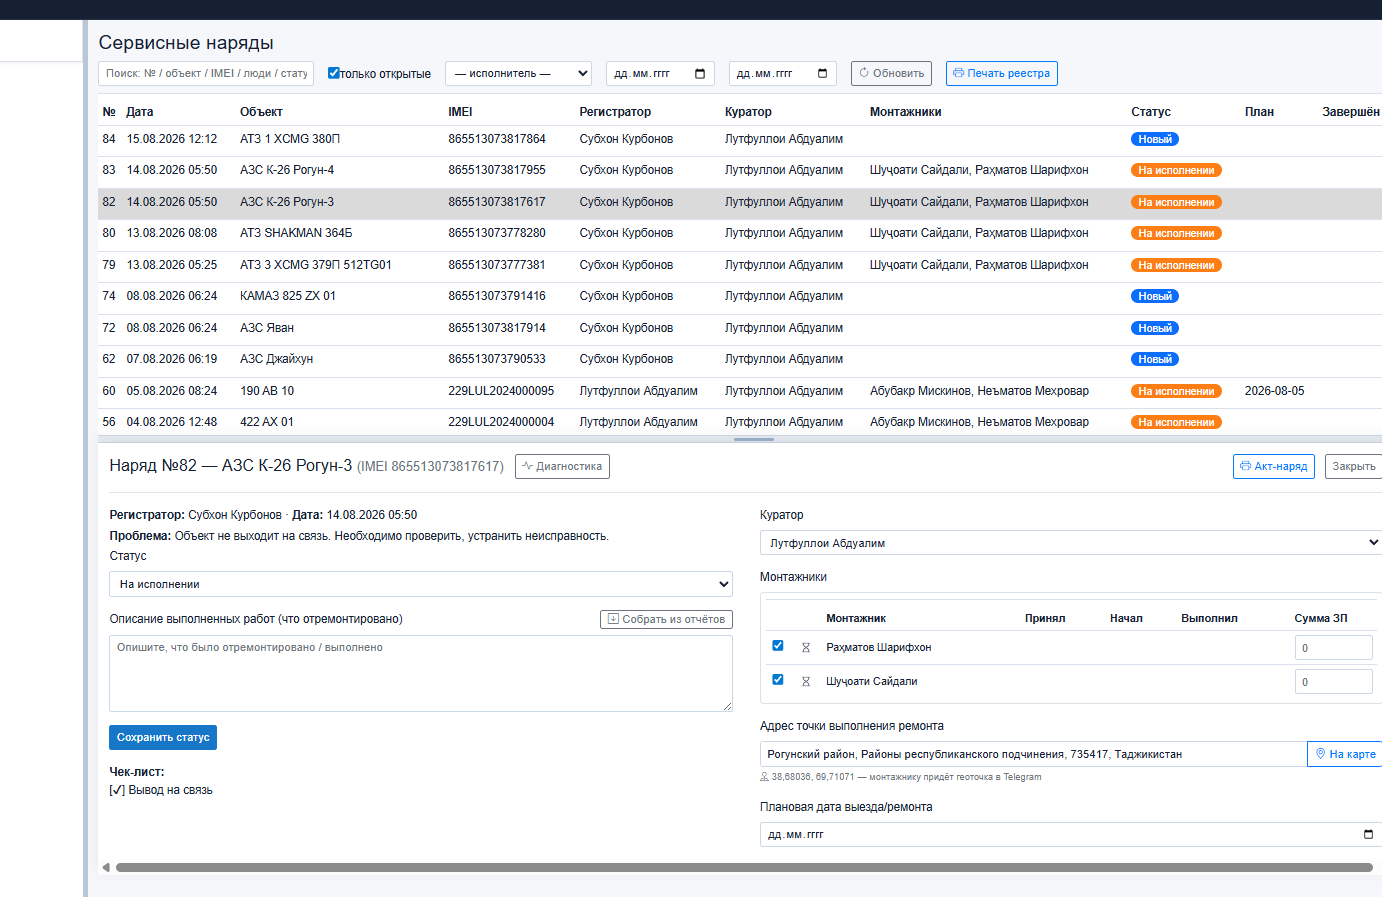Click the scrollbar's left arrow
The image size is (1382, 897).
pos(106,868)
